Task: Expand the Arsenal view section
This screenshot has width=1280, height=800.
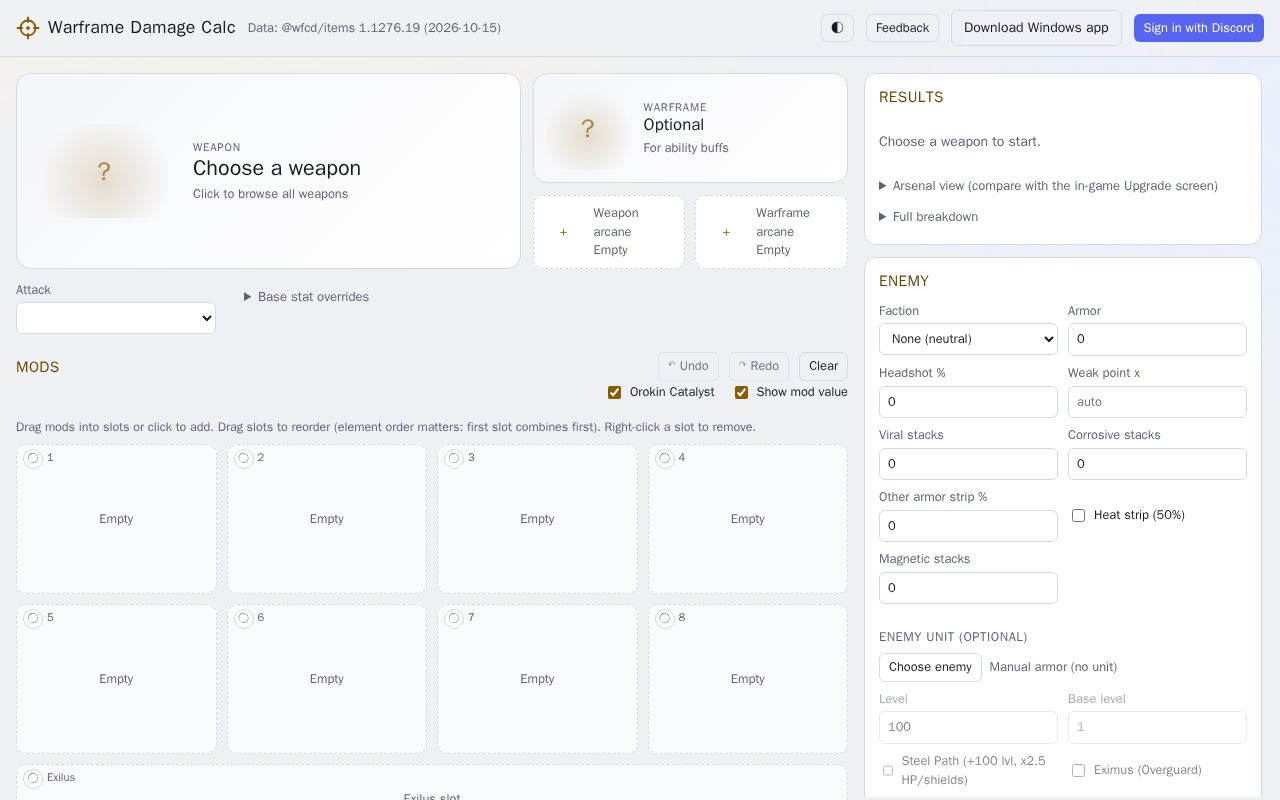Action: [1048, 186]
